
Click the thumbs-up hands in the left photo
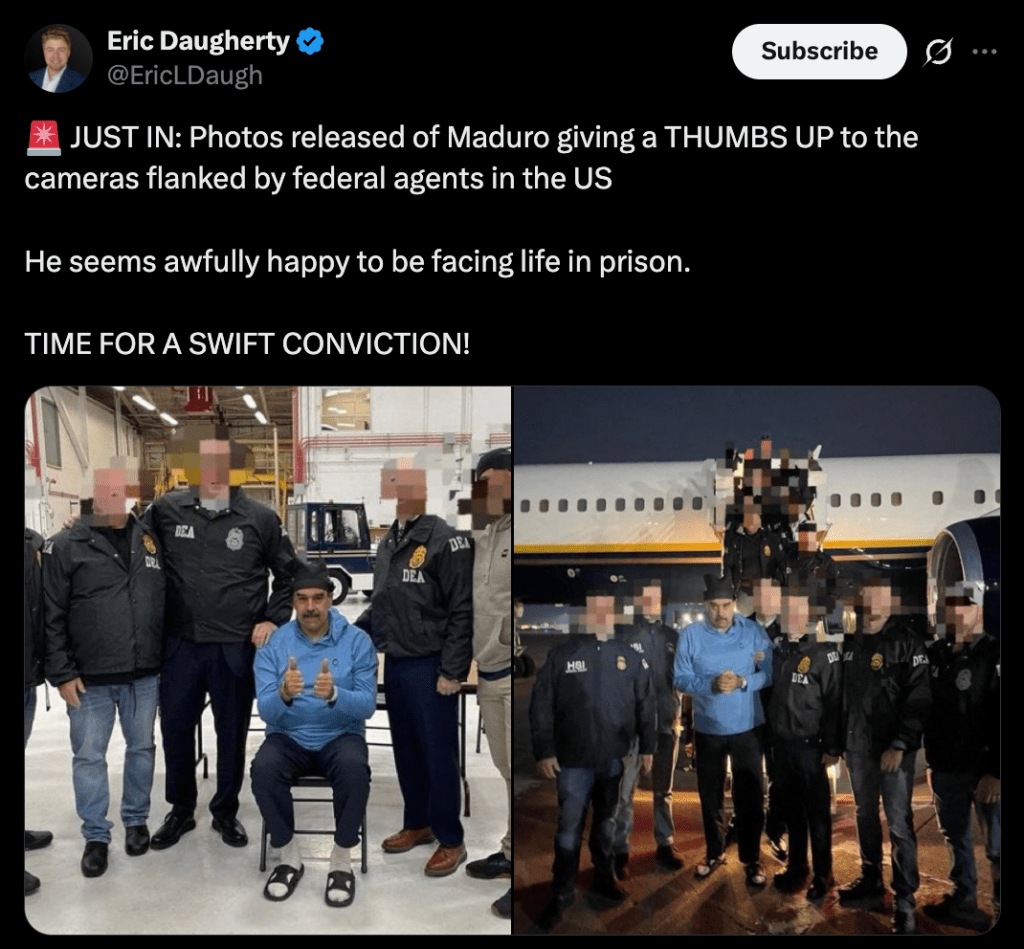tap(308, 679)
